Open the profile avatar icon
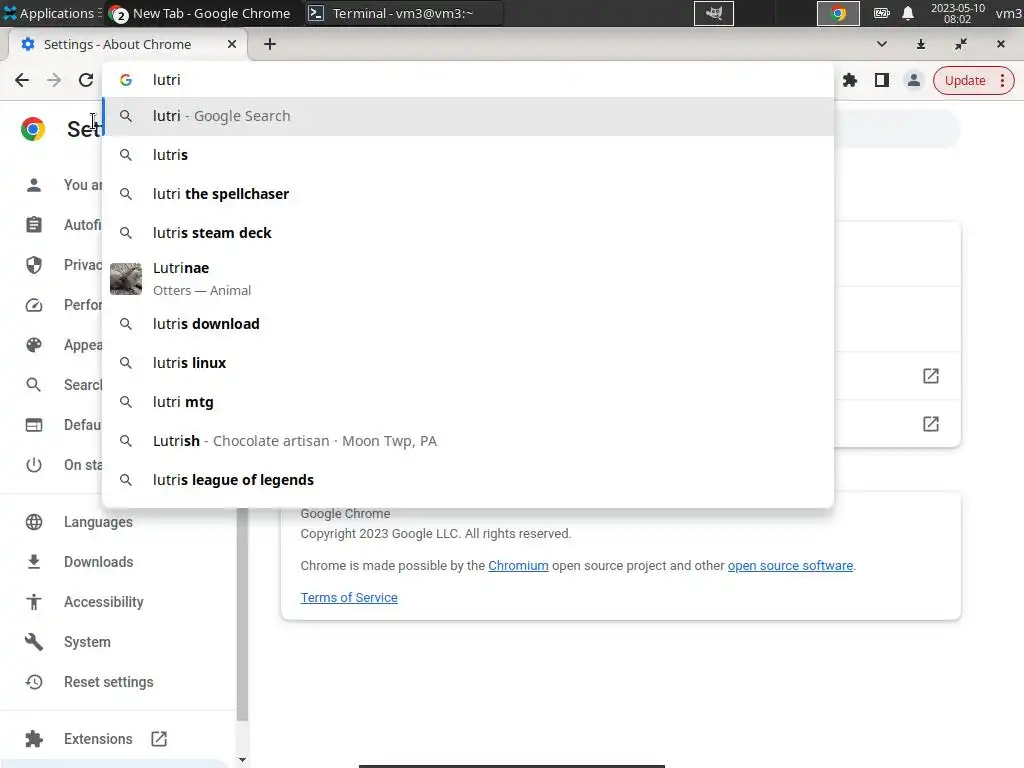 pyautogui.click(x=914, y=80)
